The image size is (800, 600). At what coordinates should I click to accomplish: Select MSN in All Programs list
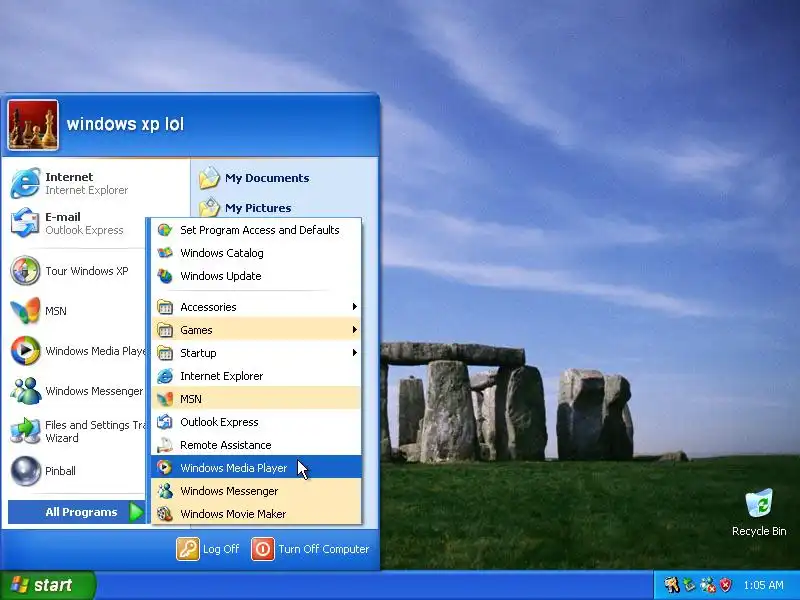pyautogui.click(x=256, y=399)
